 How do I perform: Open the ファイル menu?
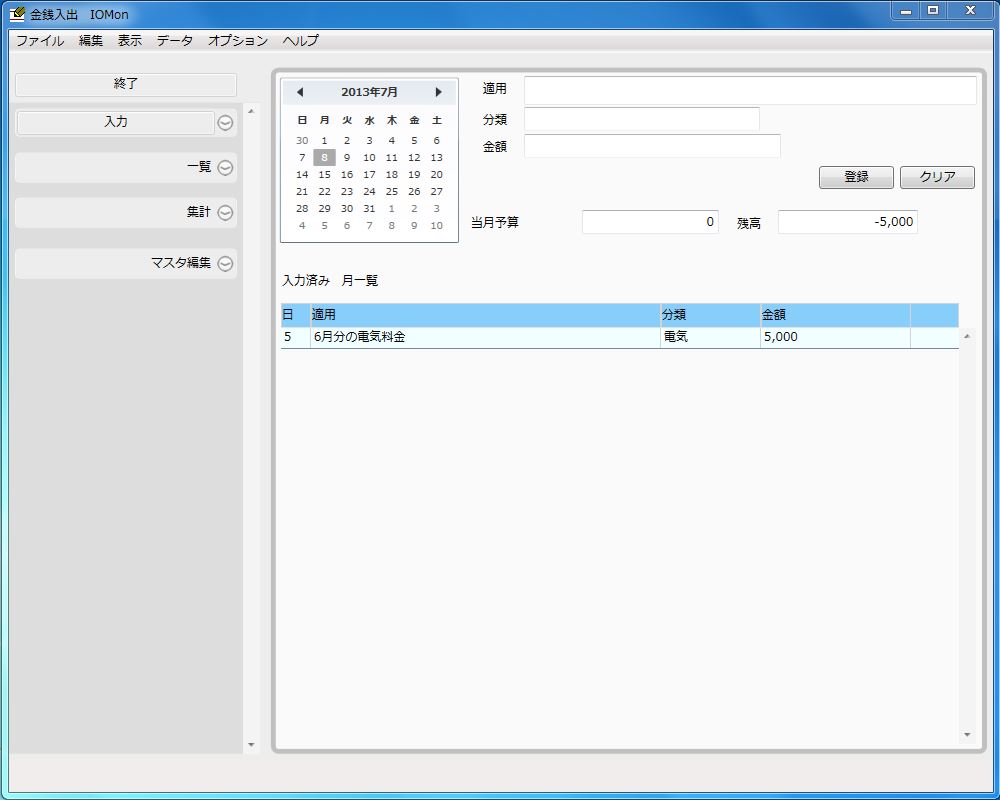(x=40, y=41)
